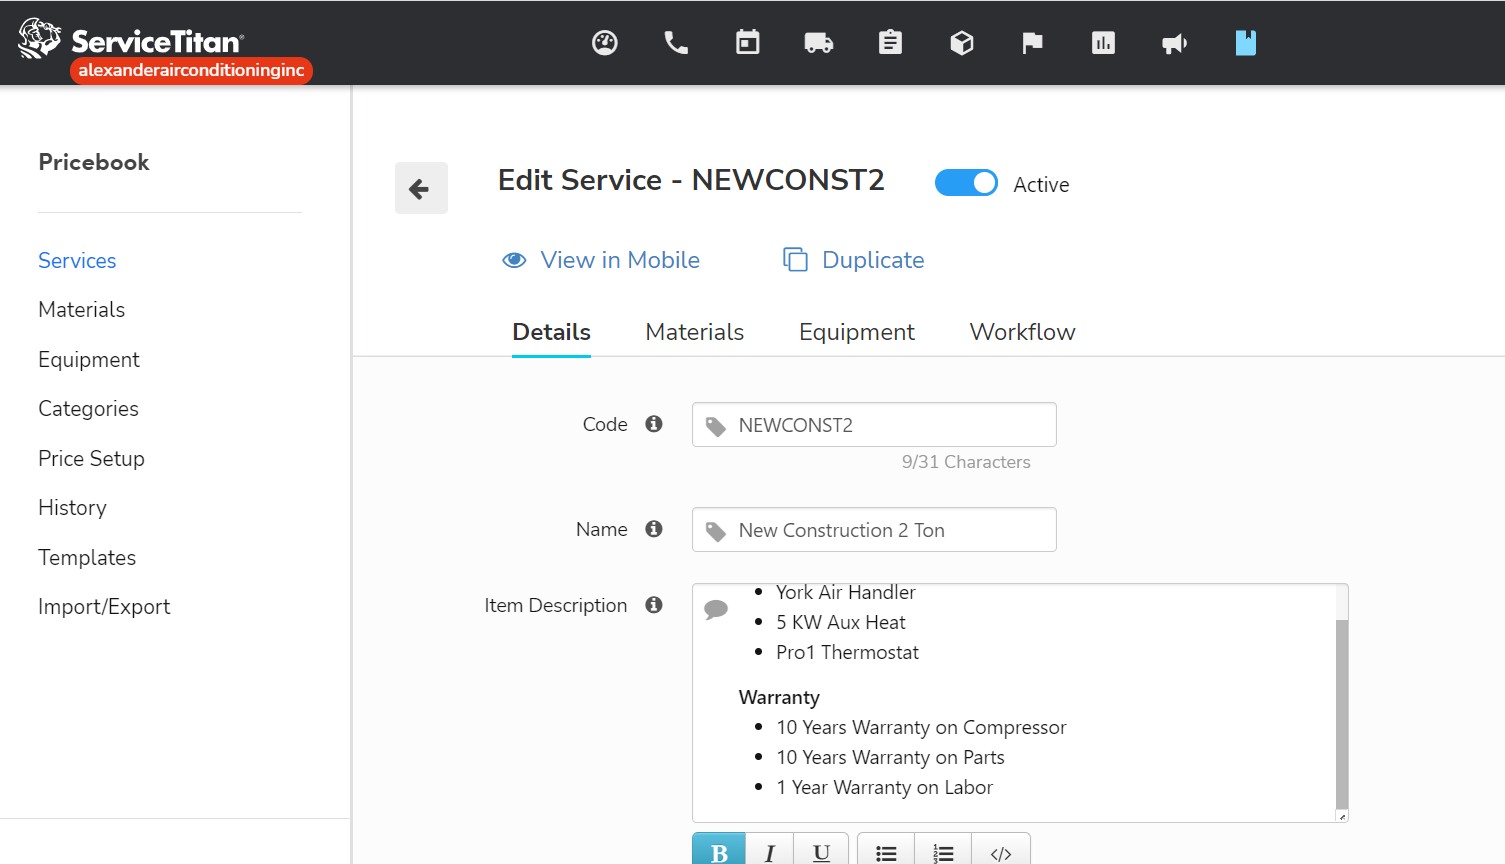Open the reports bar chart icon
The width and height of the screenshot is (1505, 864).
coord(1103,43)
